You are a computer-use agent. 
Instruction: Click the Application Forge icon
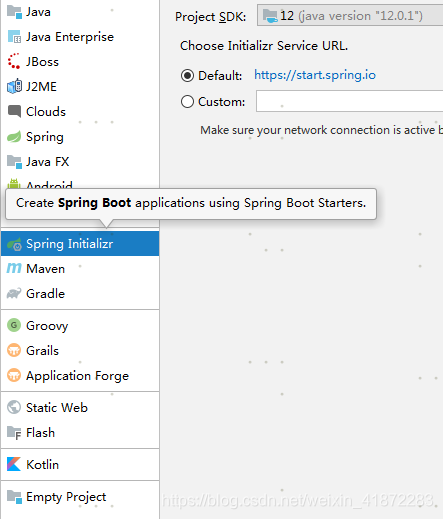[14, 375]
